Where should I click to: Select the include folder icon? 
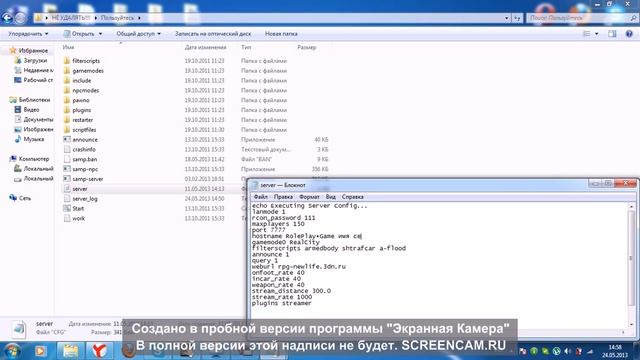click(67, 80)
